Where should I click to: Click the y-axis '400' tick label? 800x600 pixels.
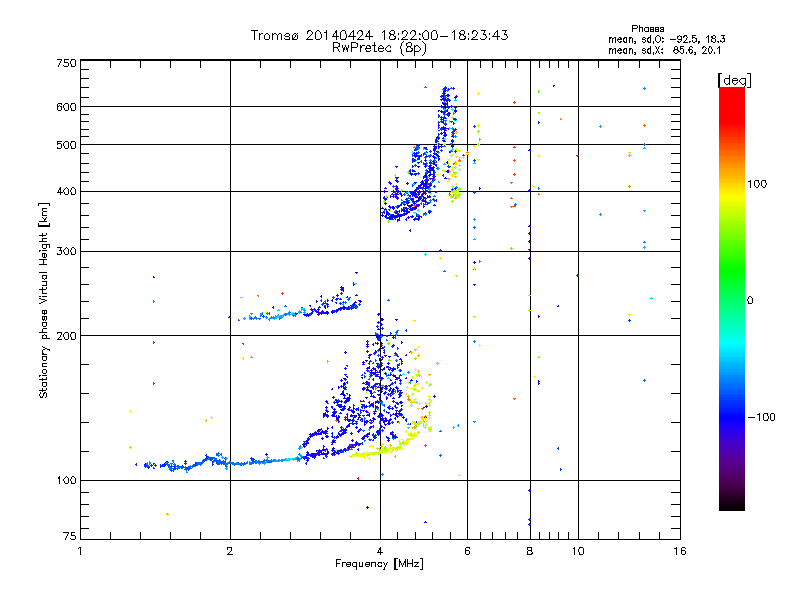coord(66,192)
